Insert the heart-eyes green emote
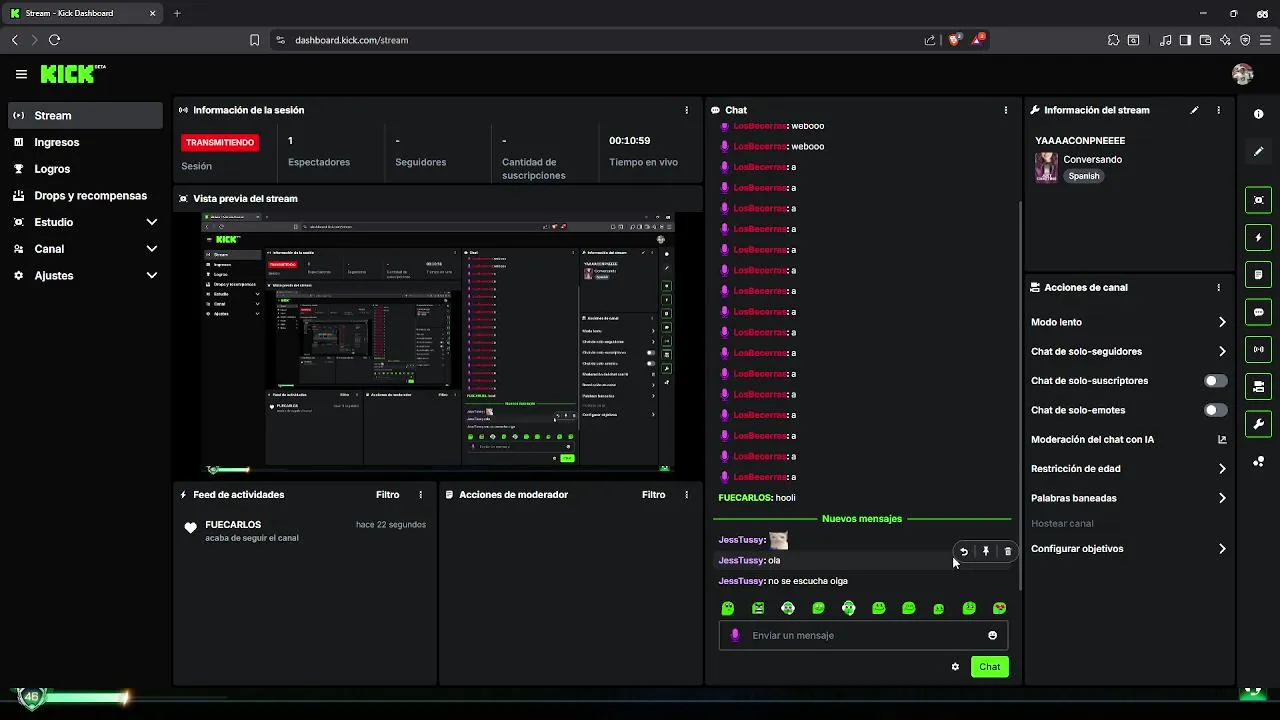The width and height of the screenshot is (1280, 720). 999,608
